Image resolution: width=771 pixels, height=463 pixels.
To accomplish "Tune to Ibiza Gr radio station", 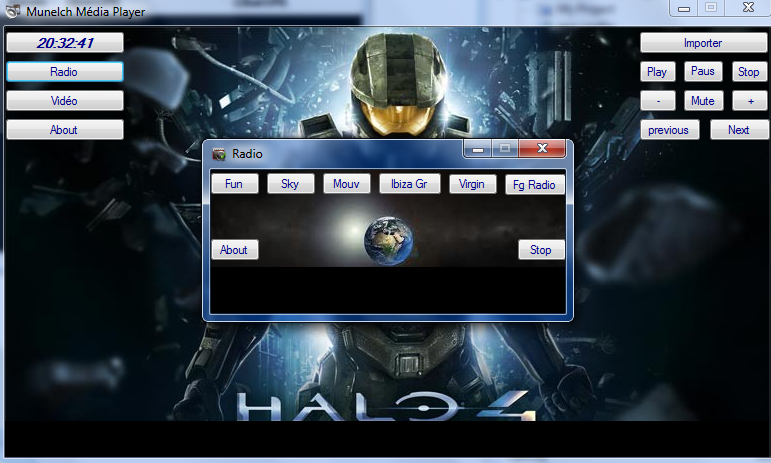I will point(410,184).
